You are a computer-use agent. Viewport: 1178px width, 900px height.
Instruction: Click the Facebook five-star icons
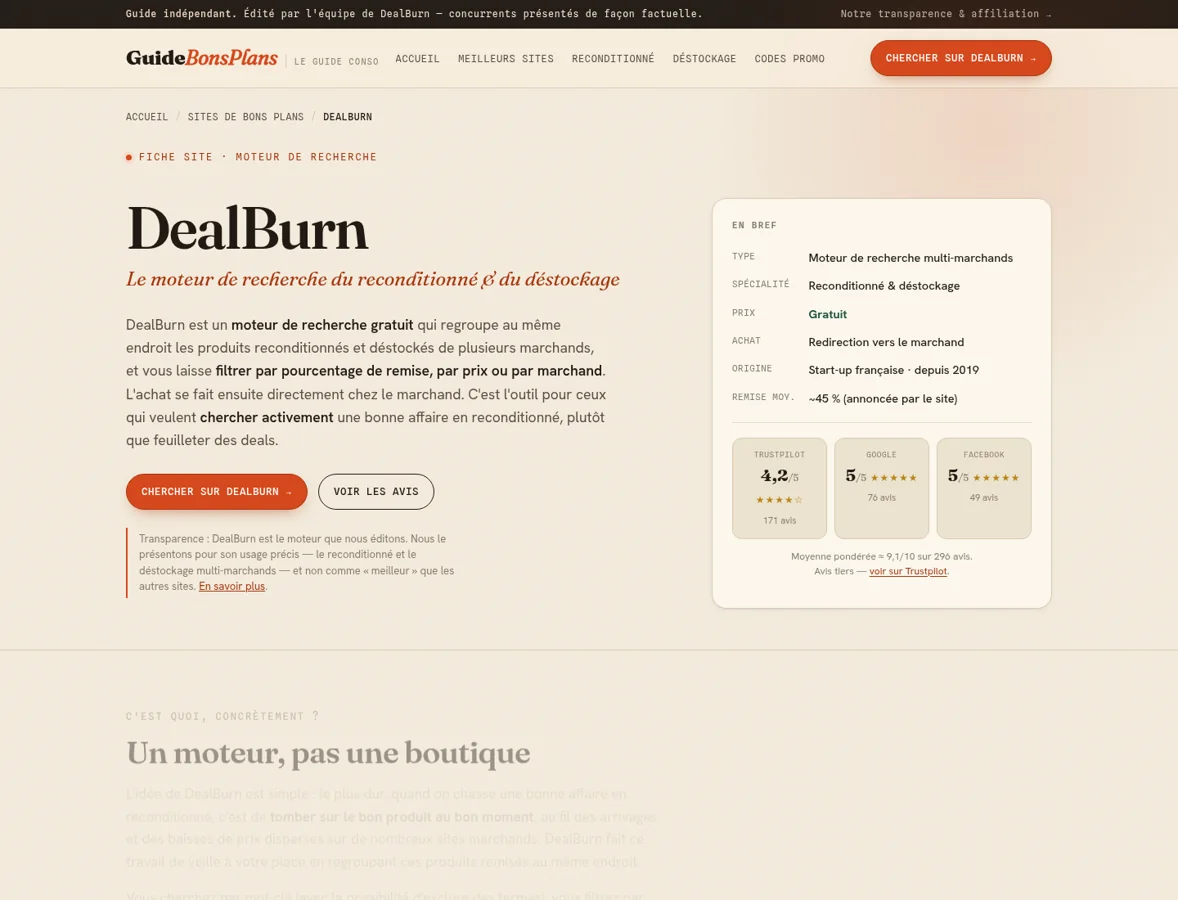[996, 478]
